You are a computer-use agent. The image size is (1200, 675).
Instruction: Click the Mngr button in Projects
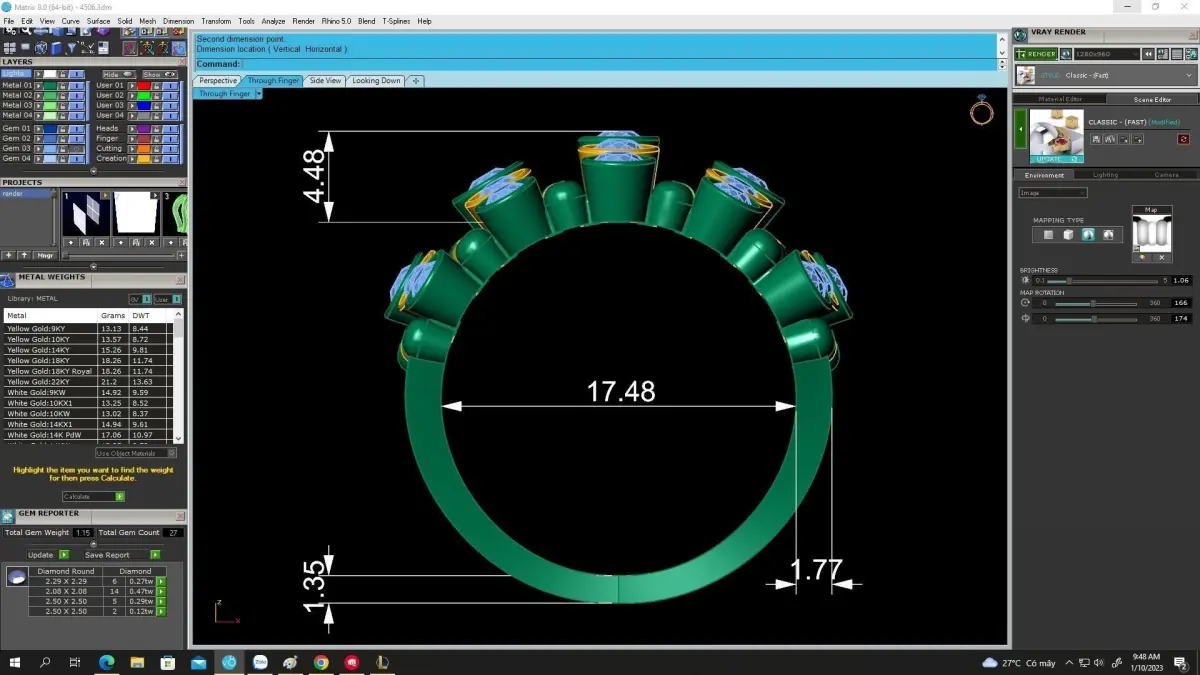(45, 256)
